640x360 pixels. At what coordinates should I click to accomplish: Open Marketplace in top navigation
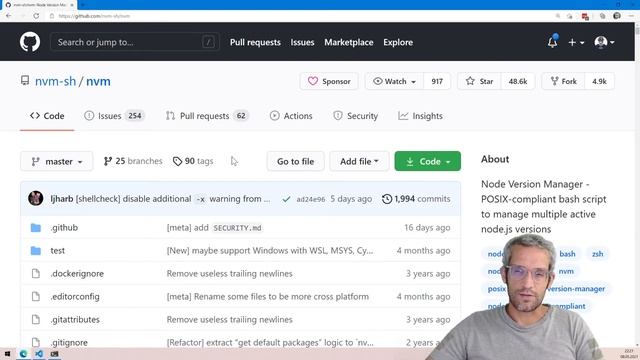point(349,42)
